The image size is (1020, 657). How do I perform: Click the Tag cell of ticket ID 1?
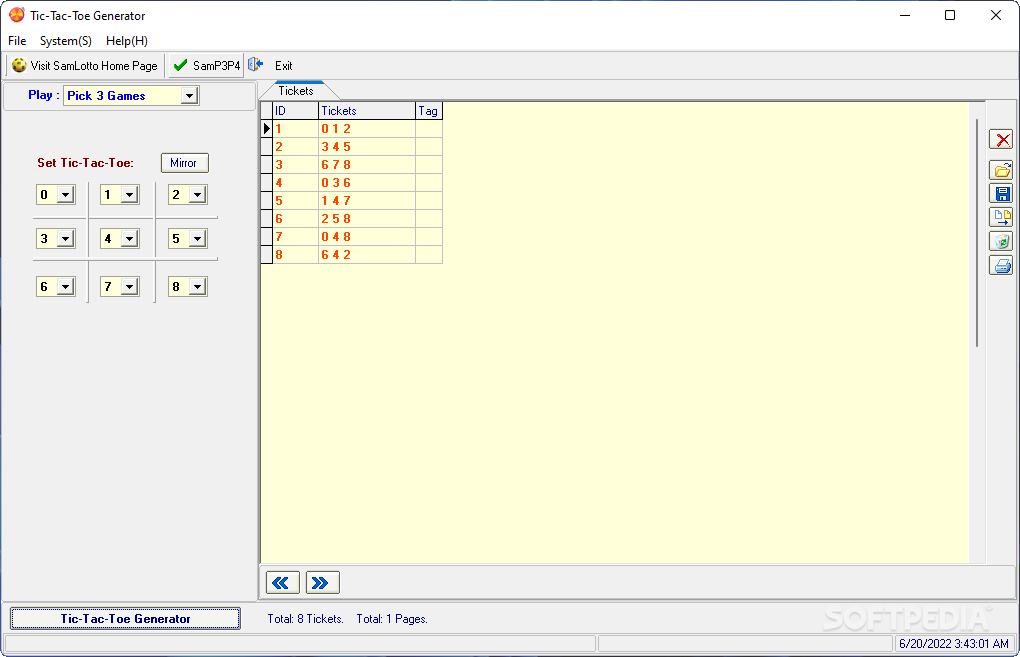click(x=429, y=129)
